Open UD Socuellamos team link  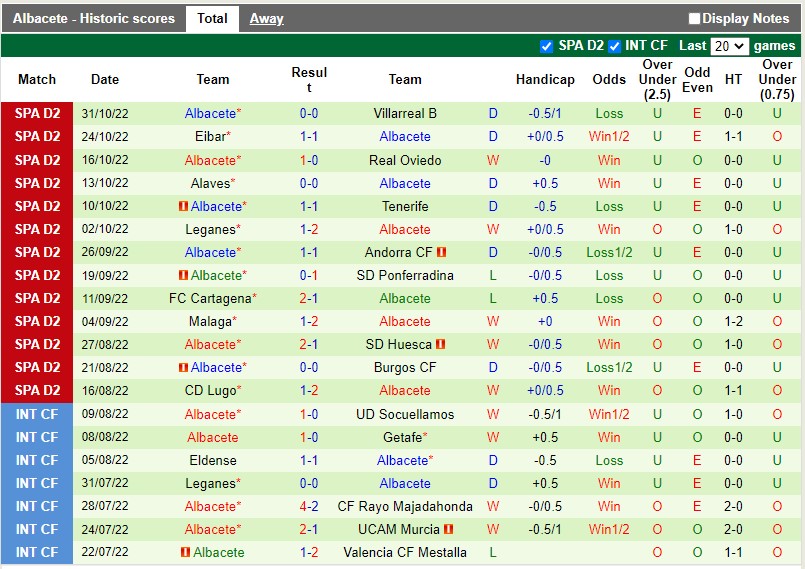405,414
